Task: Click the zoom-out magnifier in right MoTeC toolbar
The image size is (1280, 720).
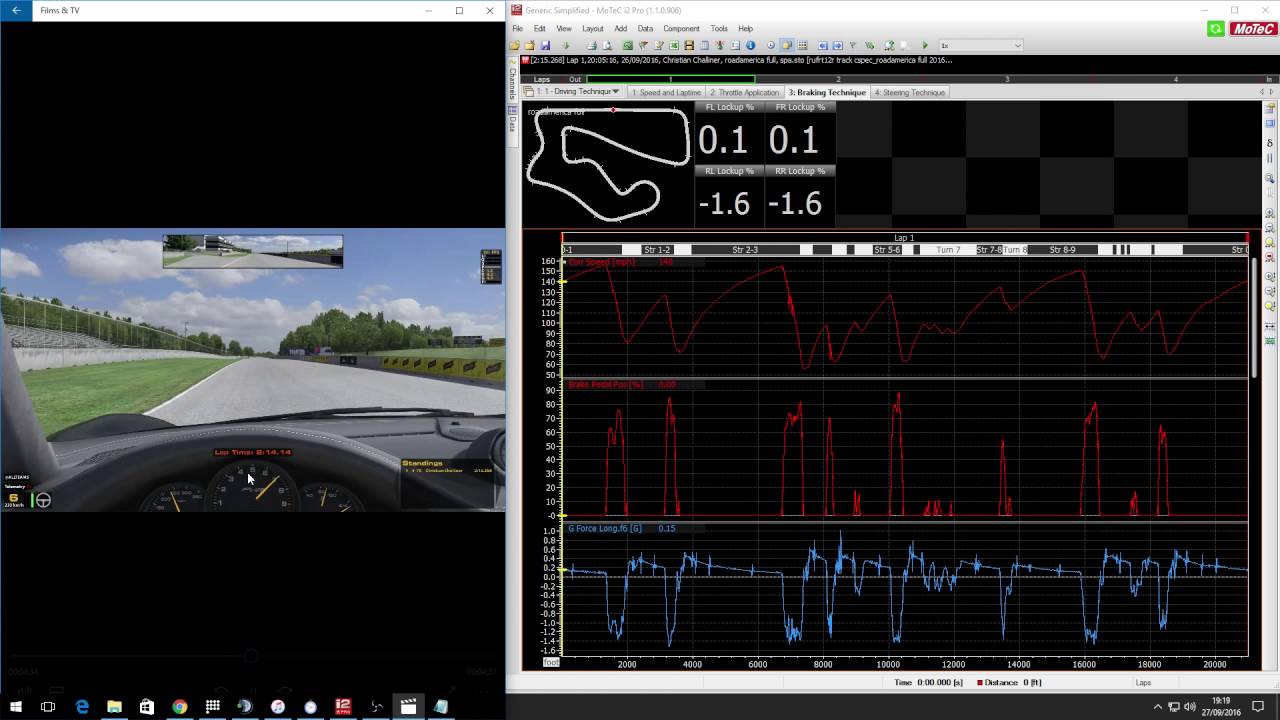Action: (x=1270, y=228)
